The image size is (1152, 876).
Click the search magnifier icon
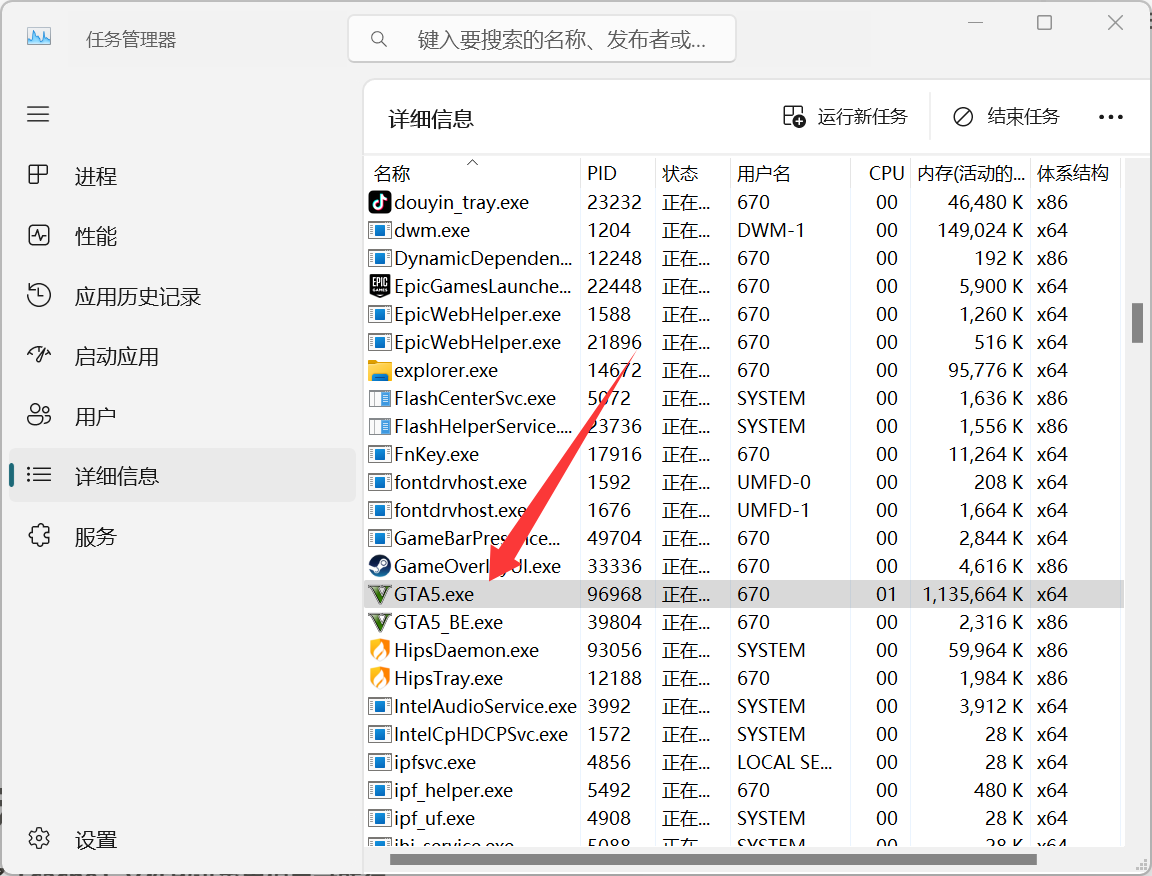point(379,39)
